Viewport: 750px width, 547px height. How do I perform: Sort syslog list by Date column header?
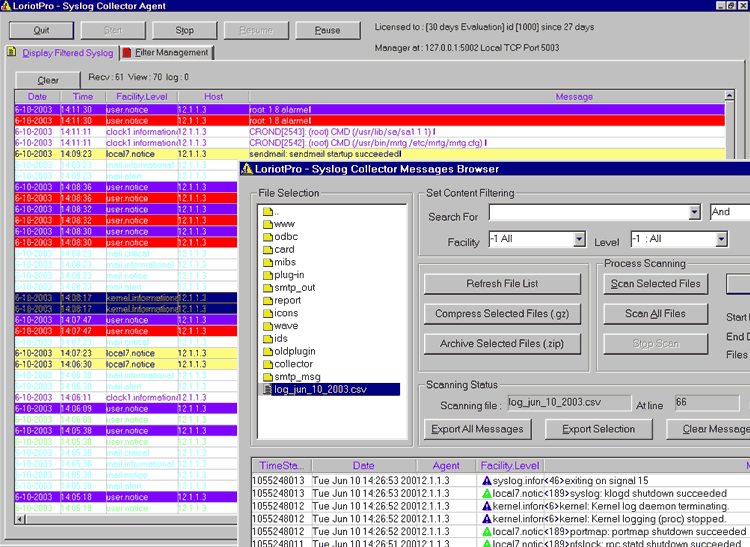[x=37, y=97]
